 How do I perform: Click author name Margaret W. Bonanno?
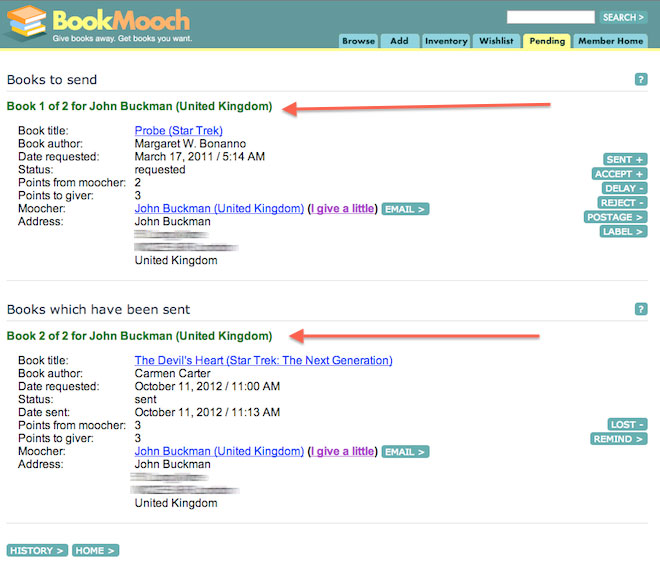(190, 144)
